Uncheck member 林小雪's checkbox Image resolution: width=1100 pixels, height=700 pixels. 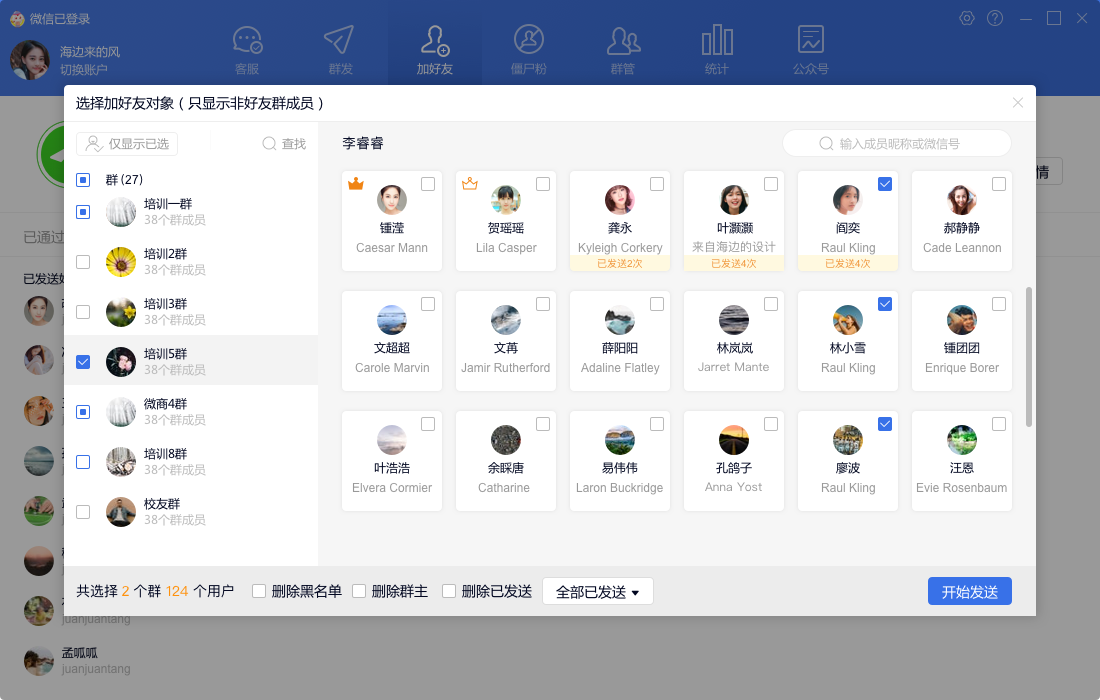coord(885,304)
